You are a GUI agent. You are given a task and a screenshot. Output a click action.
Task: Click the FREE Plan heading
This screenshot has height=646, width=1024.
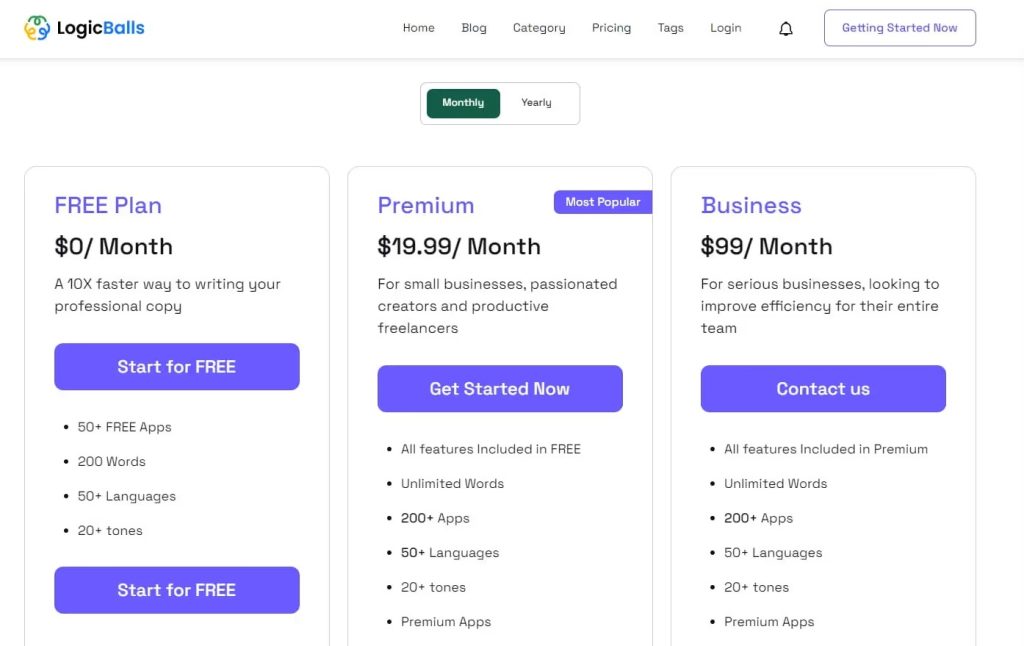coord(108,206)
